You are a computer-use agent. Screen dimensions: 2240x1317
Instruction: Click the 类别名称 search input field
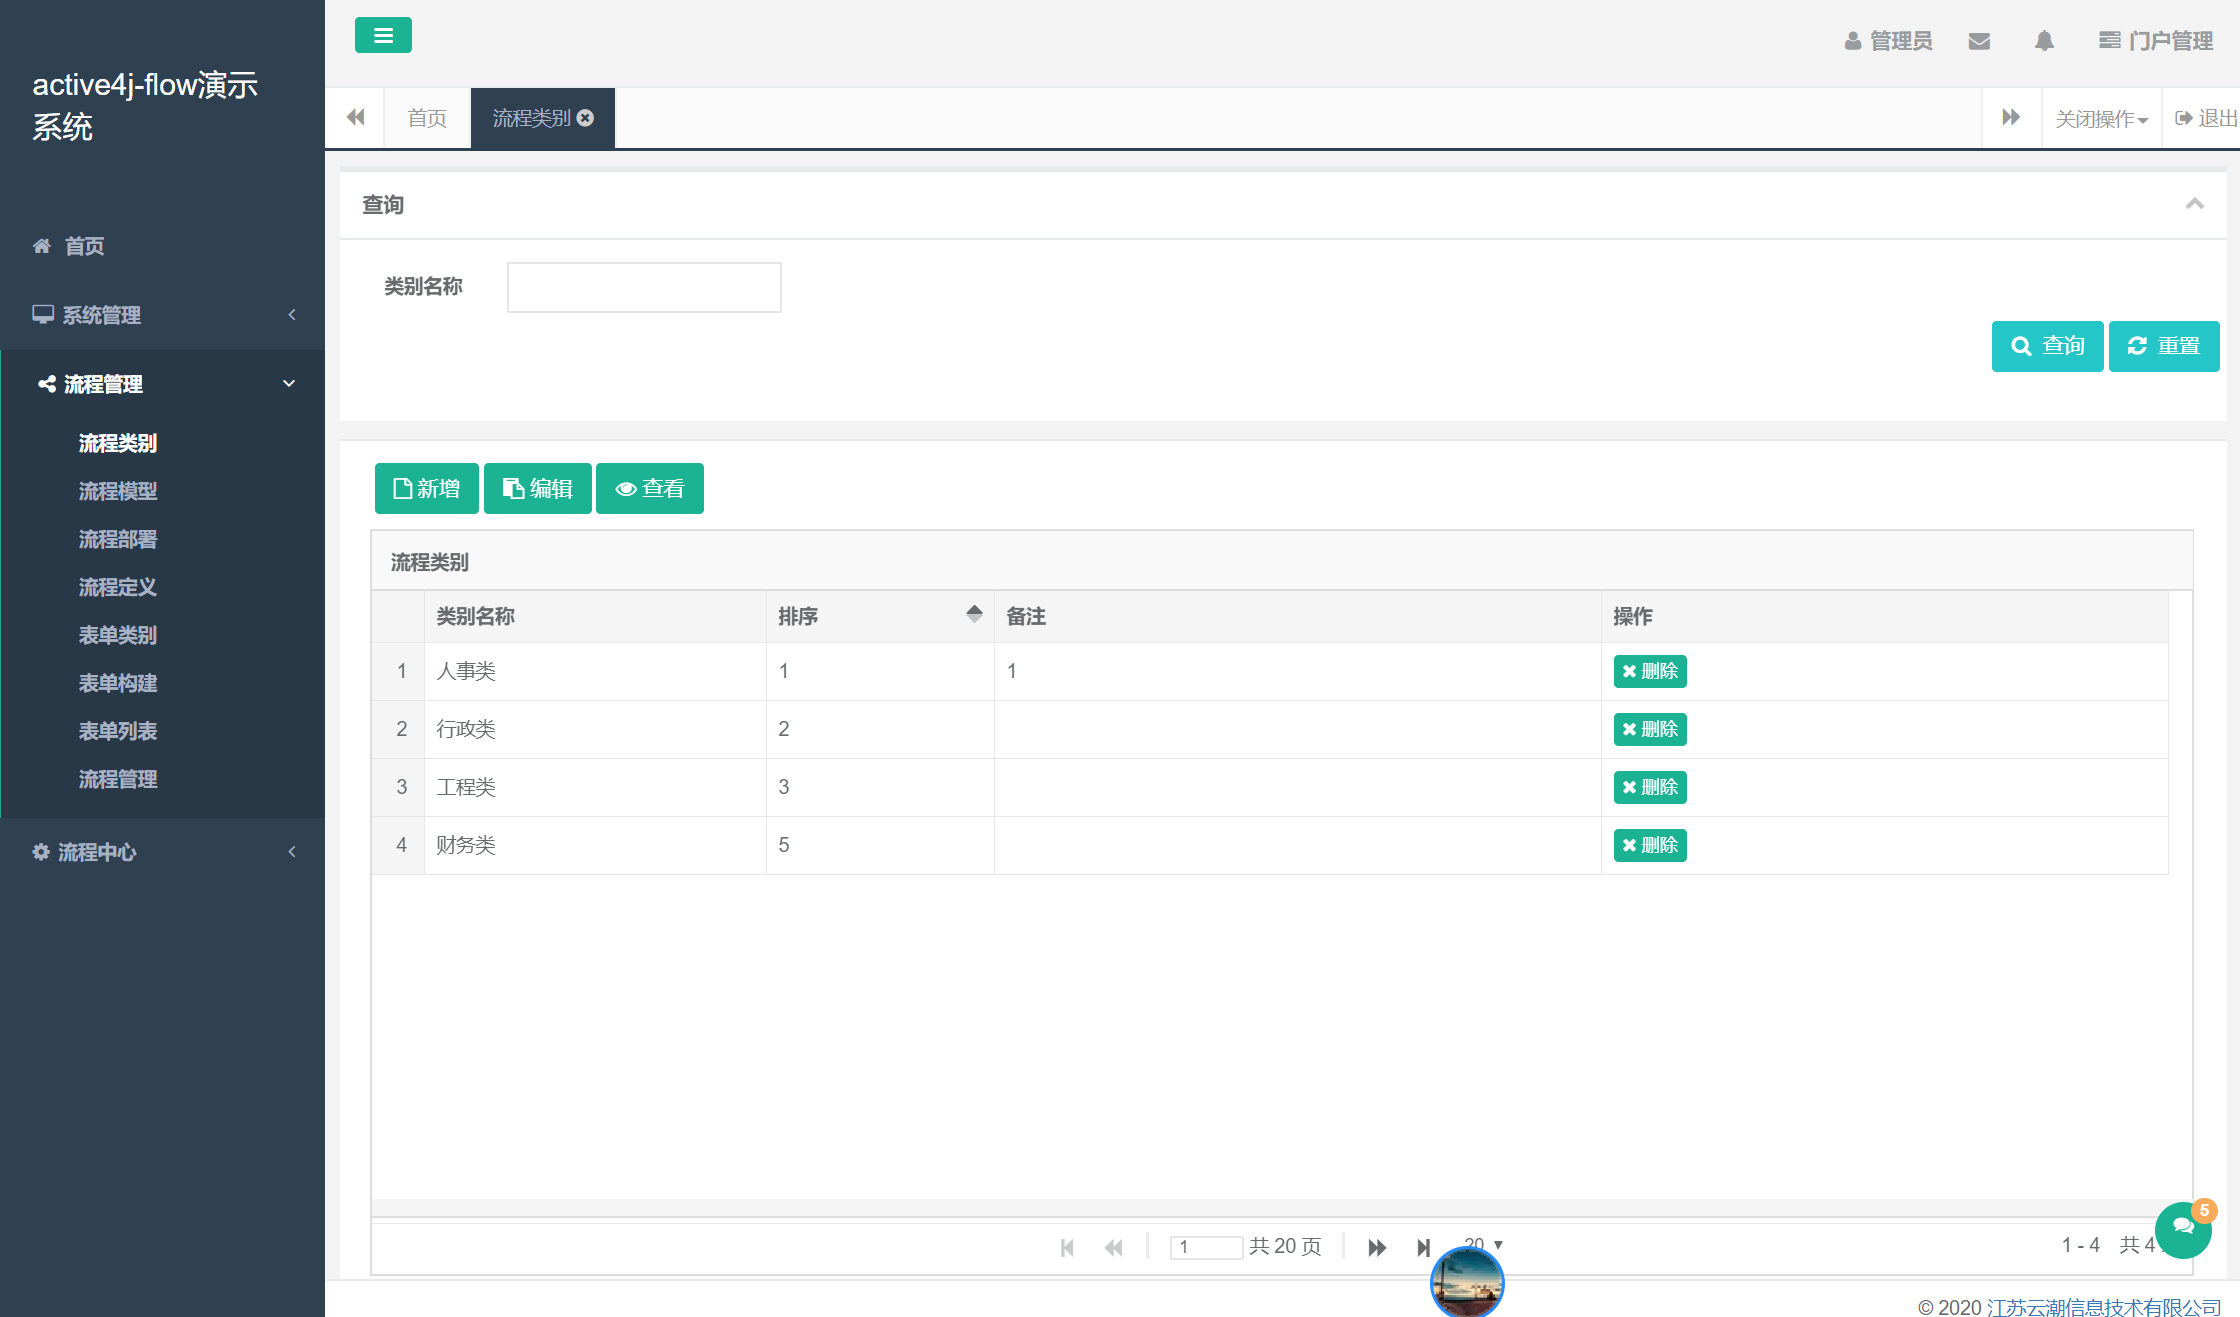click(644, 288)
